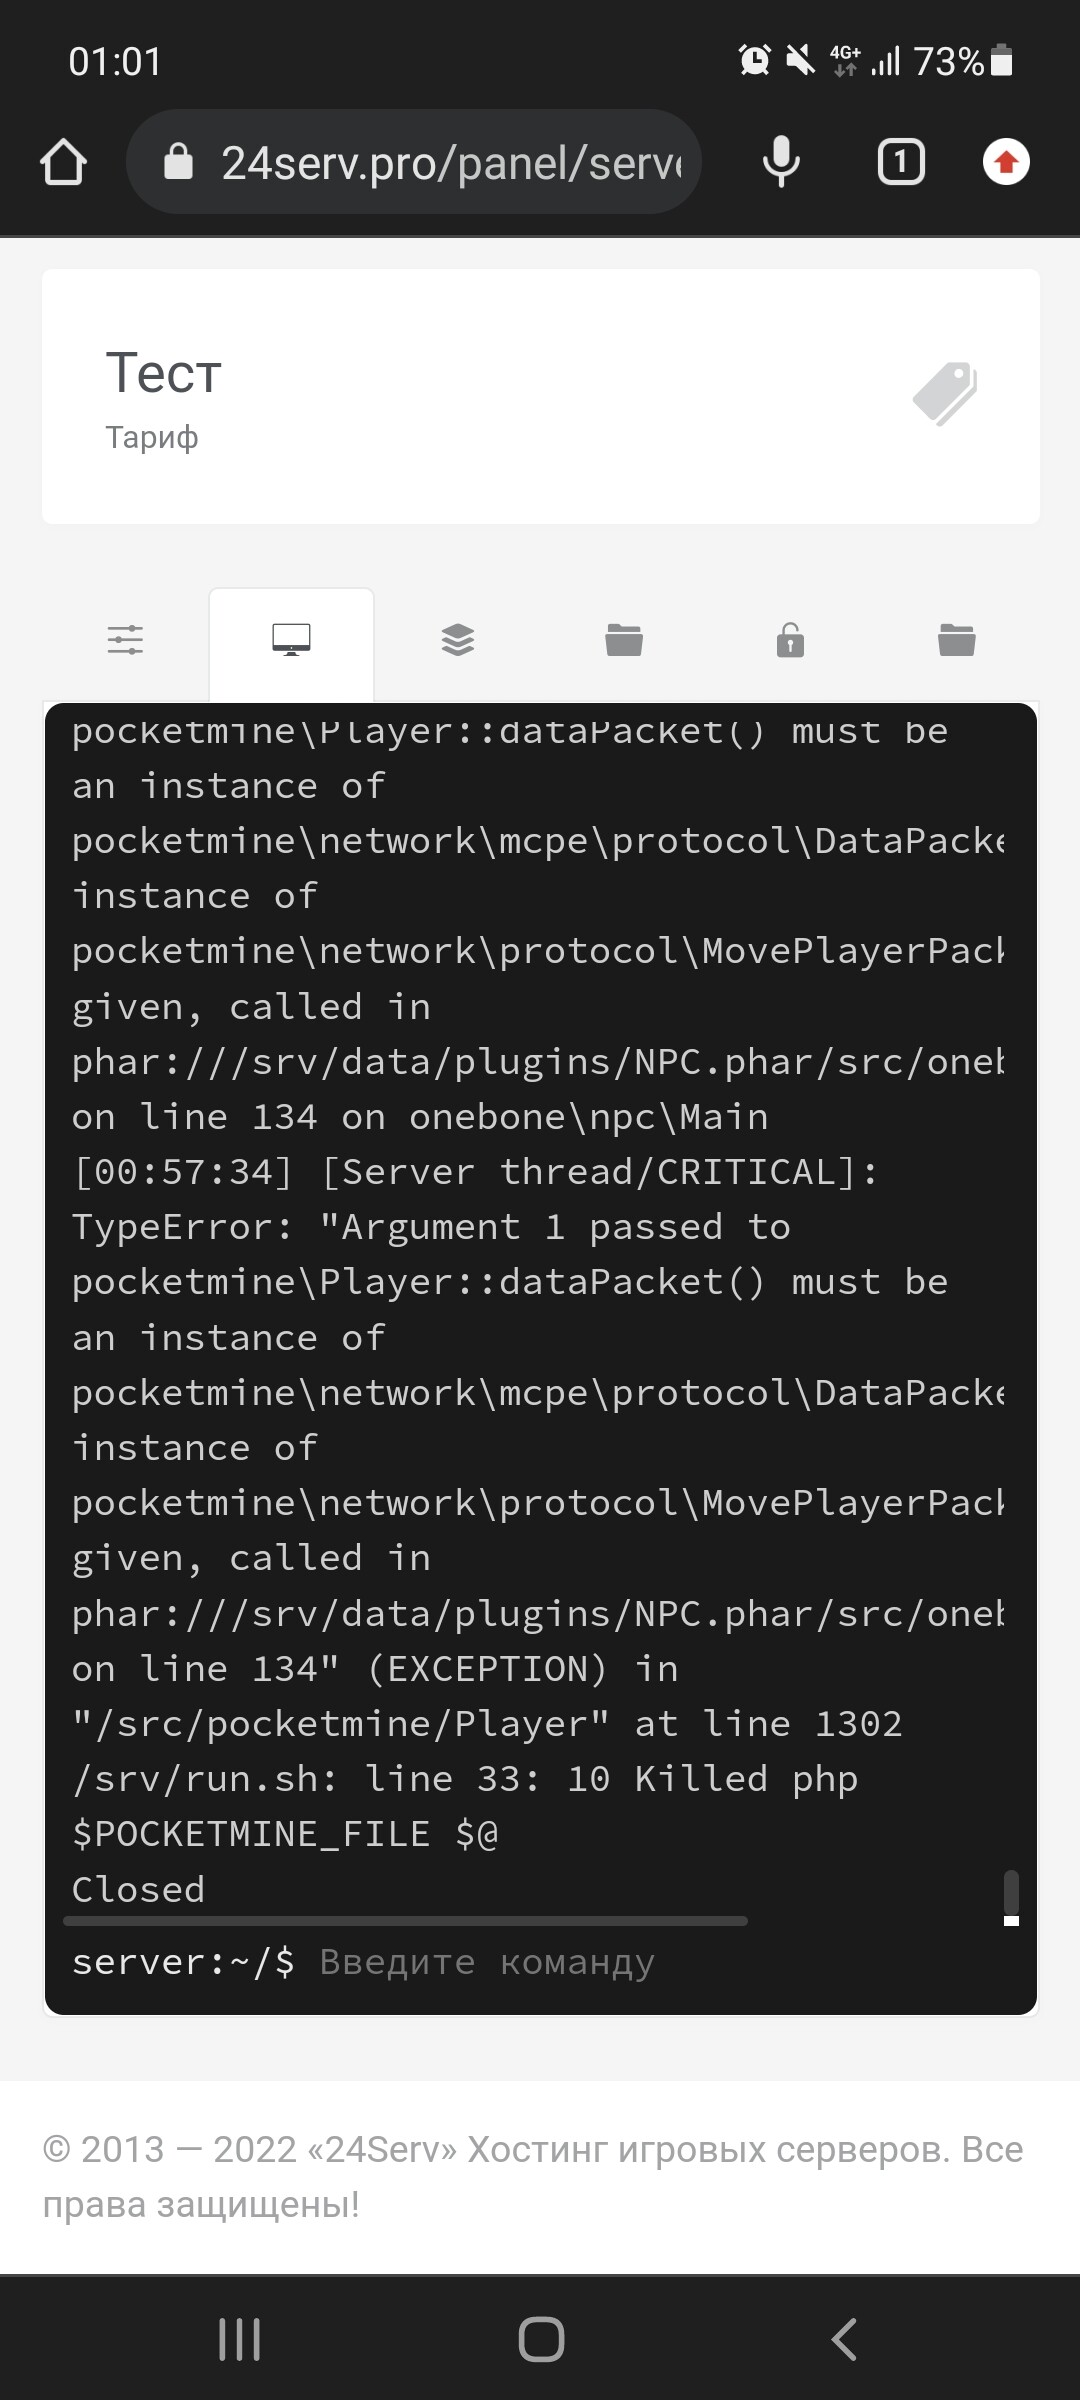Tap the red update arrow icon
The height and width of the screenshot is (2400, 1080).
[1006, 162]
